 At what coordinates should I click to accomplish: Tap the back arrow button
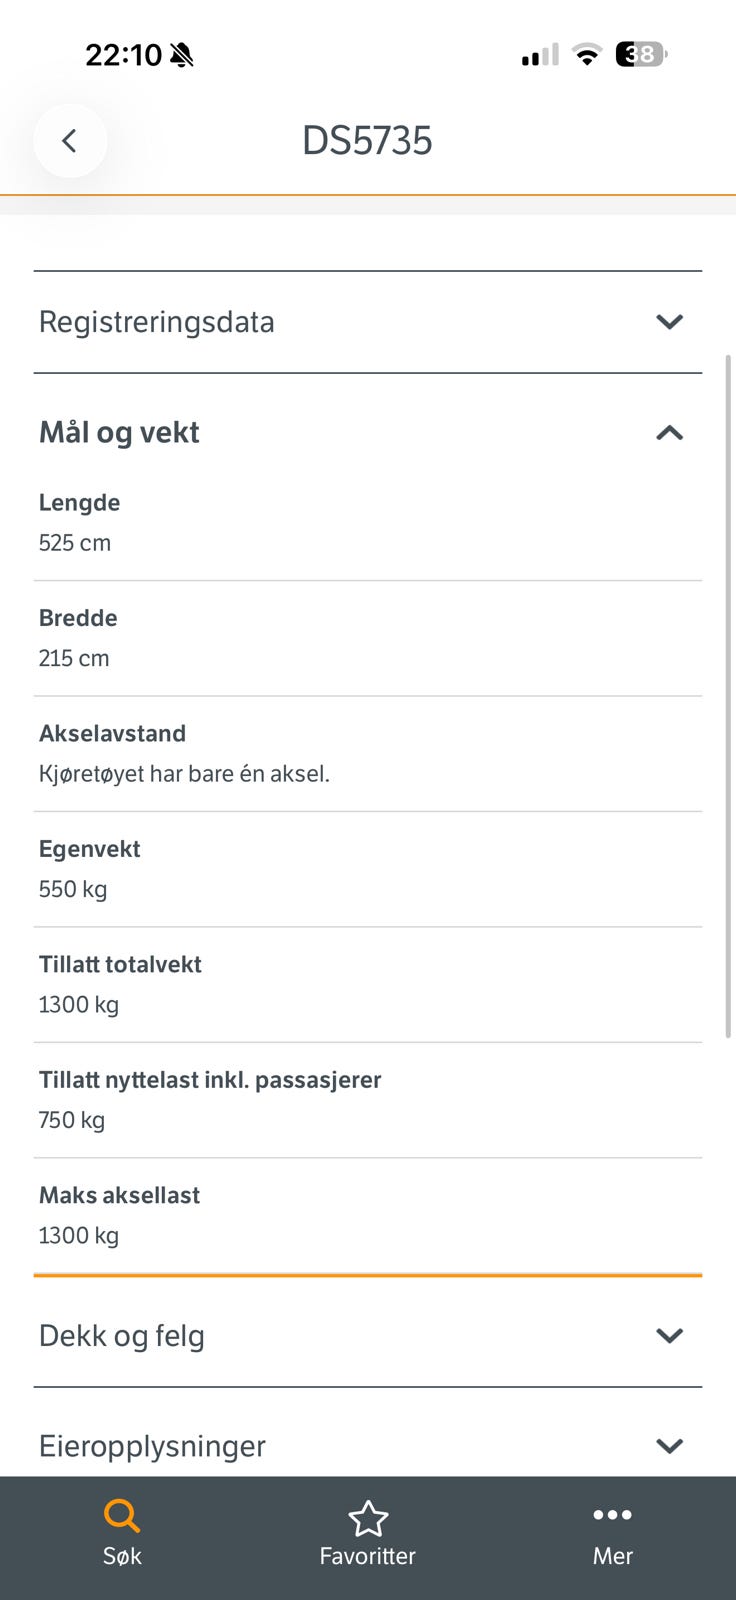coord(69,141)
